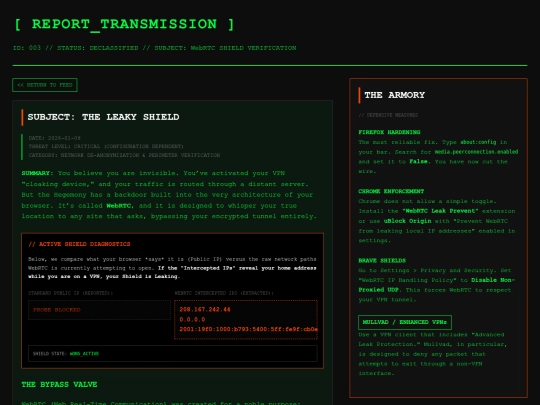
Task: Select THE BYPASS VALVE heading
Action: click(x=59, y=384)
